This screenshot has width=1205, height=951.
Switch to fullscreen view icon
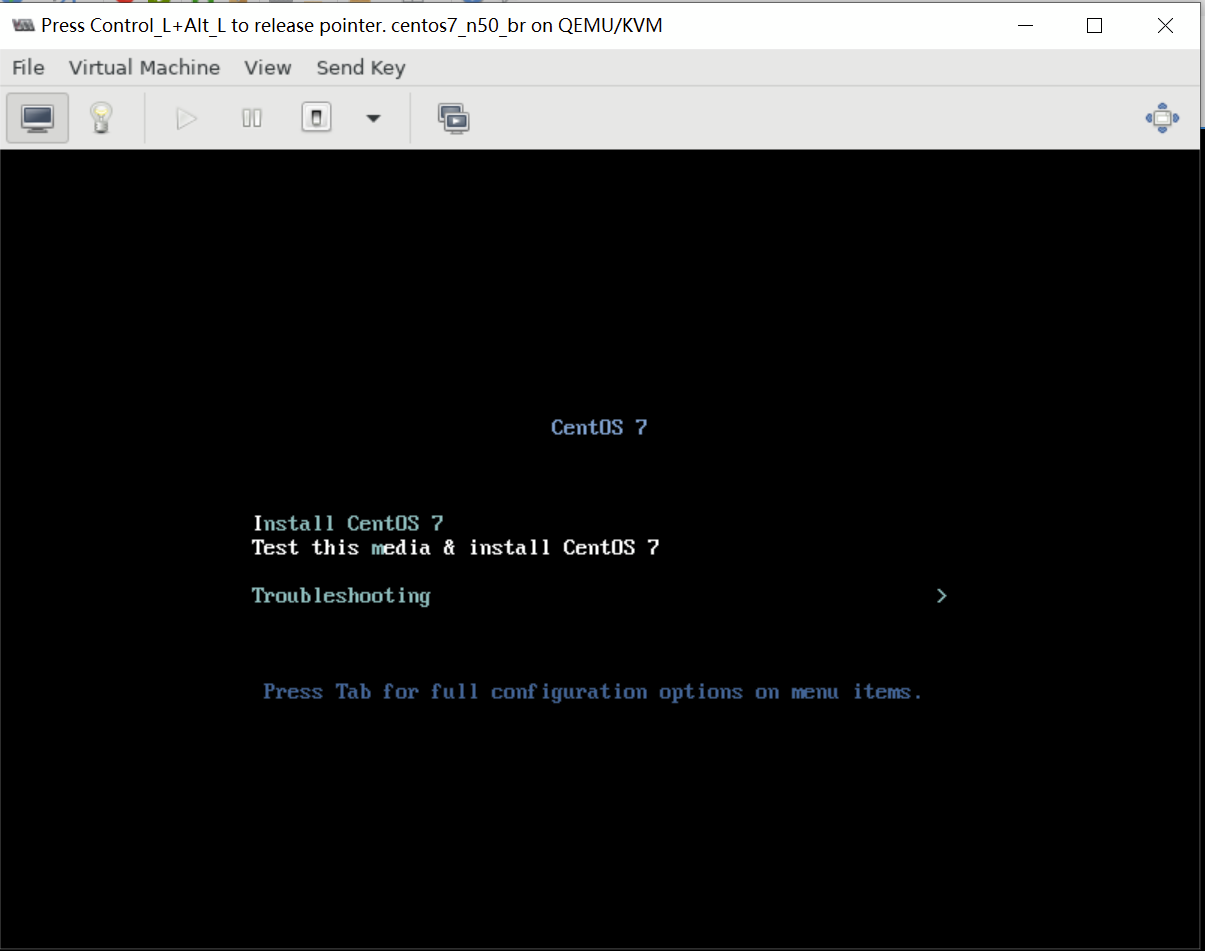point(1162,118)
